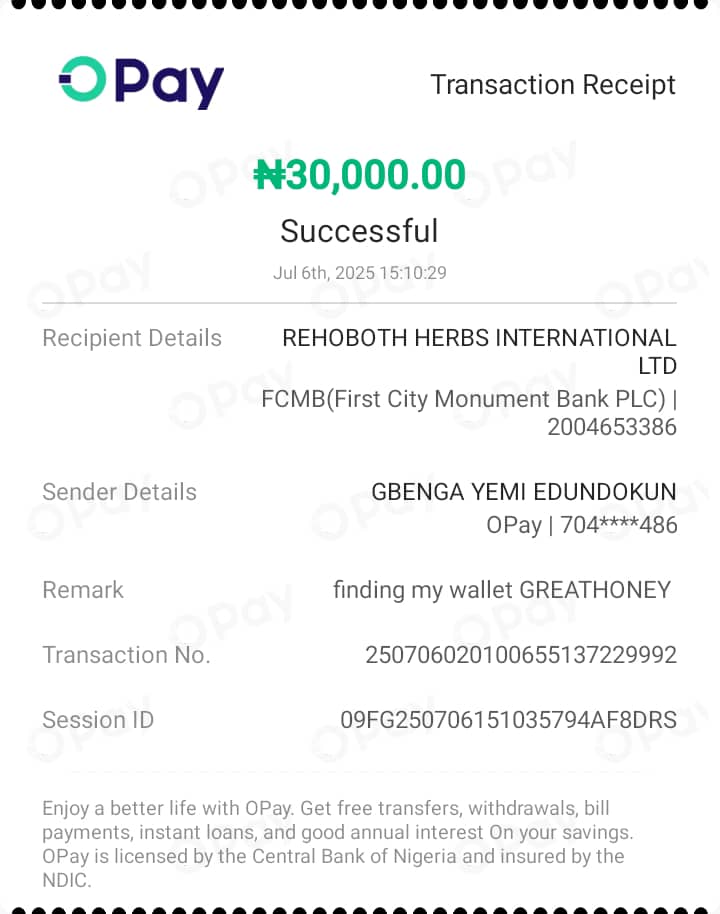Click the OPay green ring logo icon
This screenshot has width=720, height=914.
(x=83, y=80)
